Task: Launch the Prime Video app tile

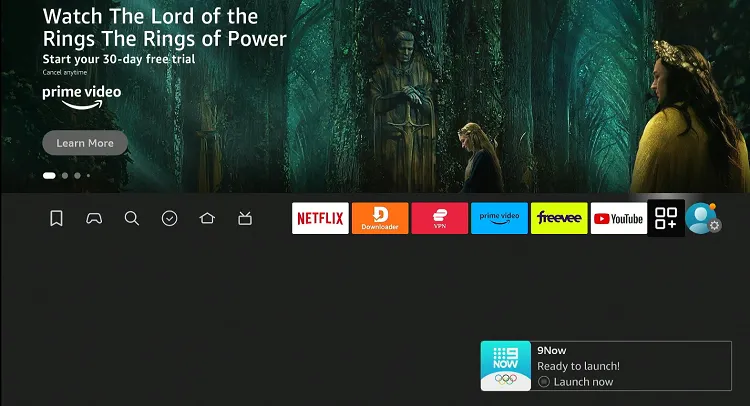Action: (x=499, y=218)
